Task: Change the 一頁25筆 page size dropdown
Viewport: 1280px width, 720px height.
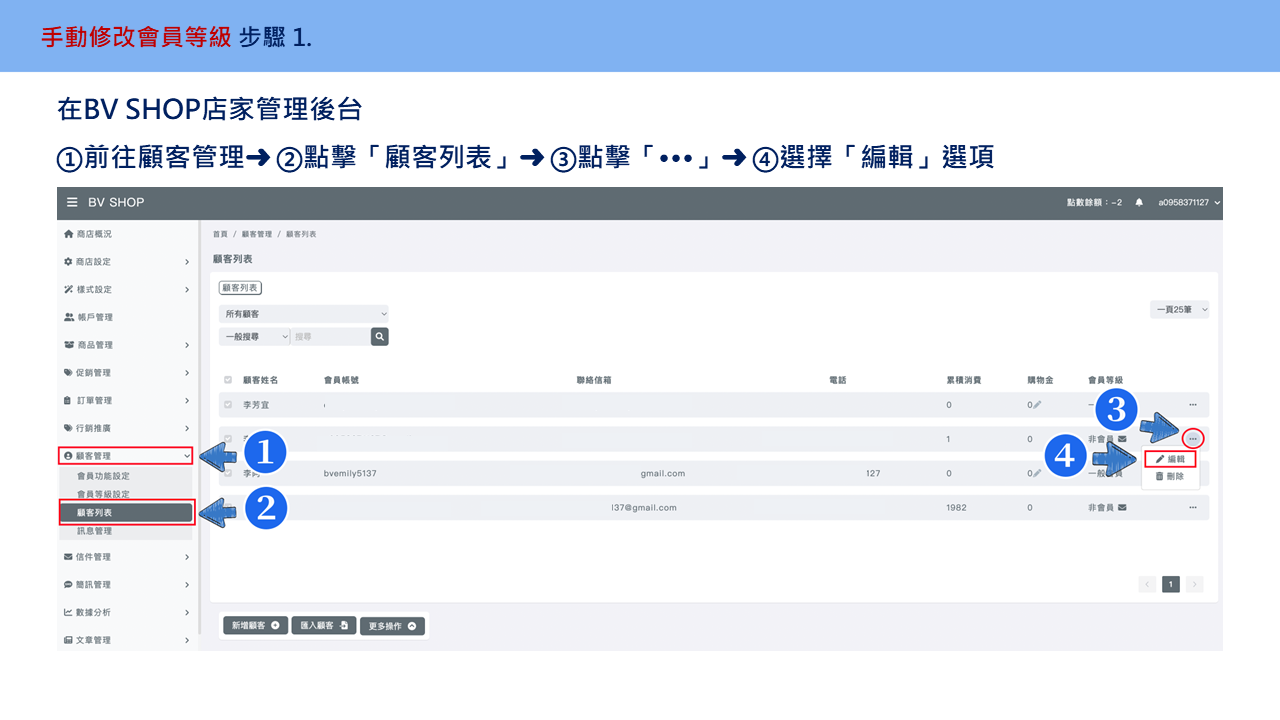Action: 1180,310
